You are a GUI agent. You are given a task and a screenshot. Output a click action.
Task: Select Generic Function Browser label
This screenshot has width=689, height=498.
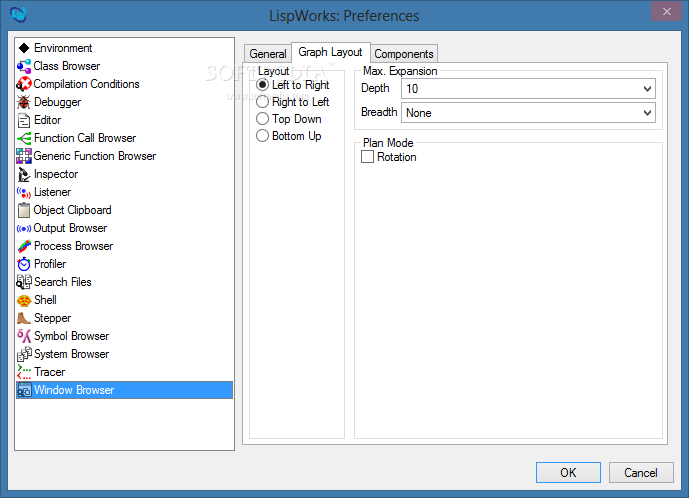pyautogui.click(x=95, y=156)
